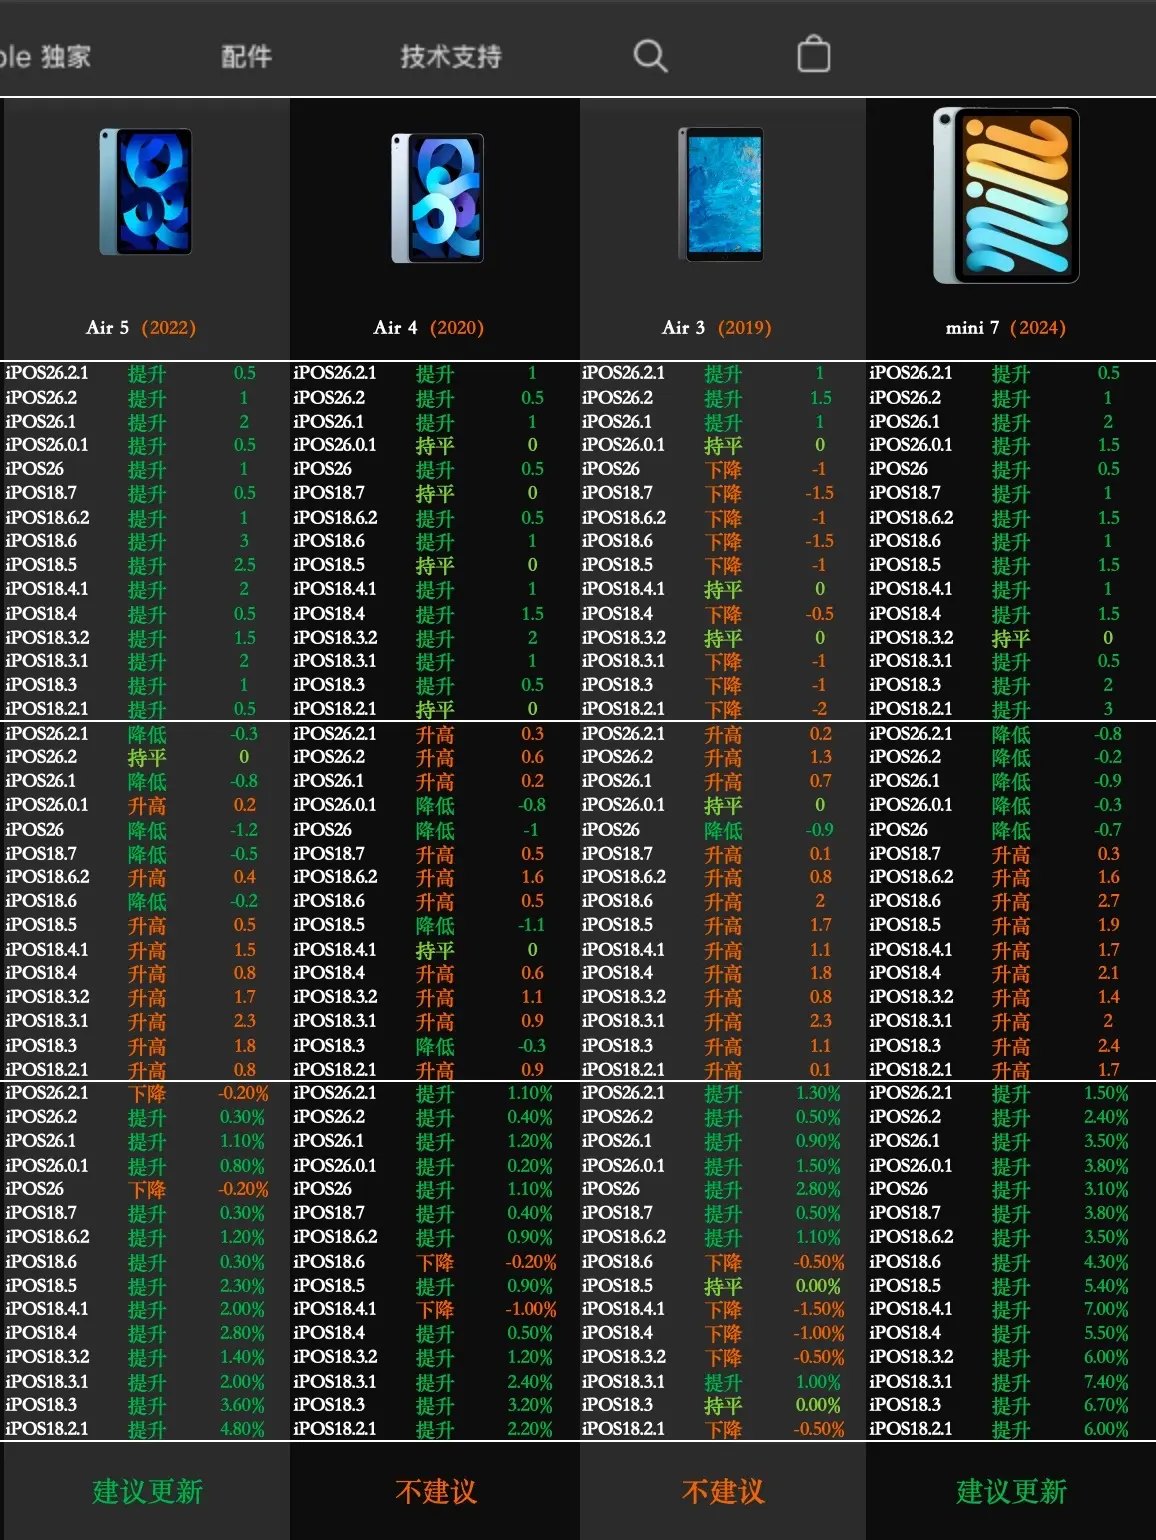Click the 1.9 value in mini 7 column
Viewport: 1156px width, 1540px height.
click(x=1108, y=925)
